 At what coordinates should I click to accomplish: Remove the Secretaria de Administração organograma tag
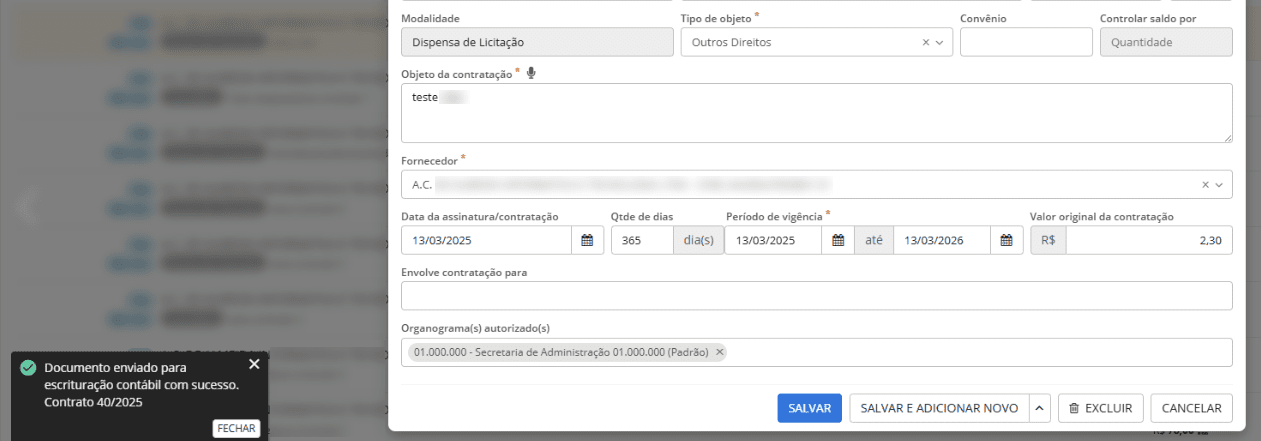click(x=719, y=352)
